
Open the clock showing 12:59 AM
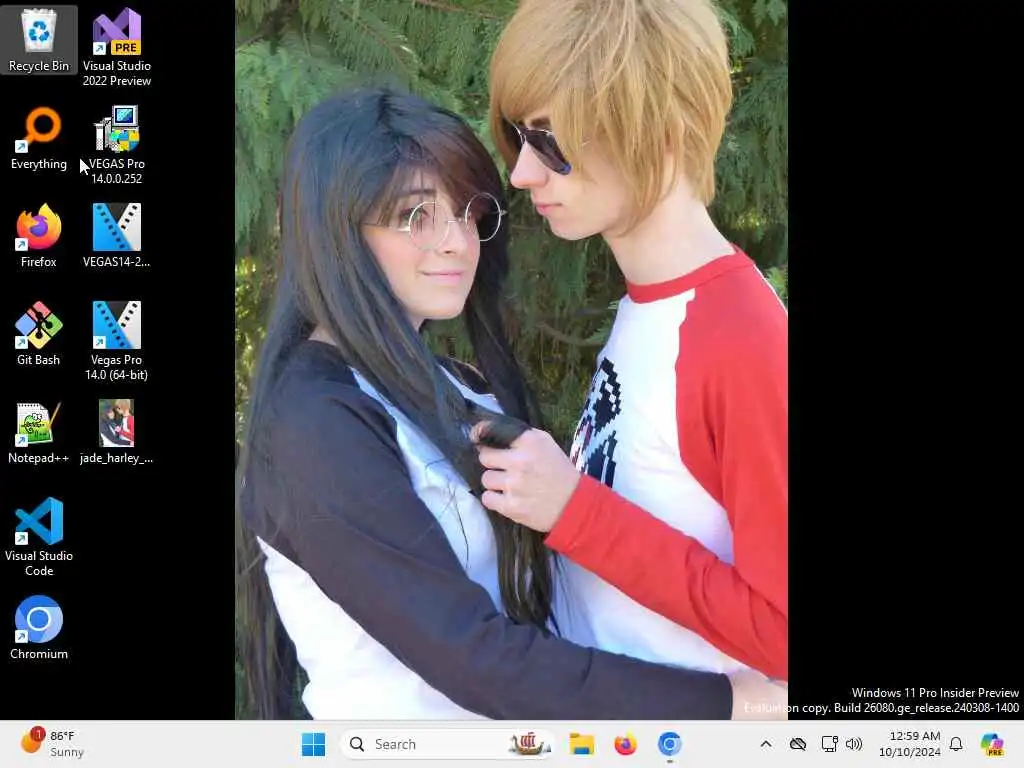(910, 744)
